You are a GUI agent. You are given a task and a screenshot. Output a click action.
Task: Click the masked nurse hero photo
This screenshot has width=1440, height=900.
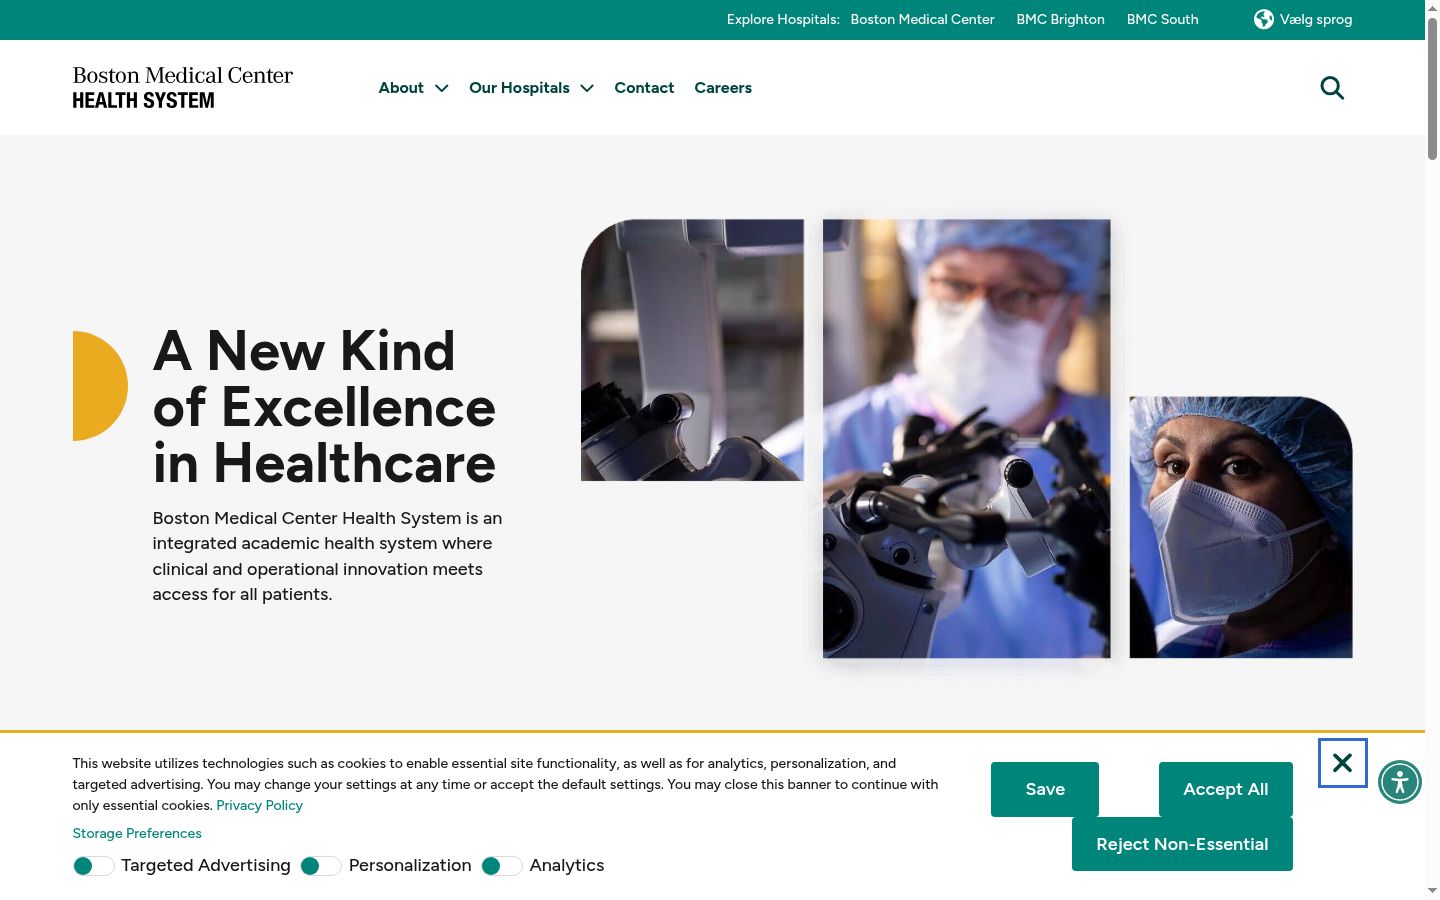[x=1241, y=527]
